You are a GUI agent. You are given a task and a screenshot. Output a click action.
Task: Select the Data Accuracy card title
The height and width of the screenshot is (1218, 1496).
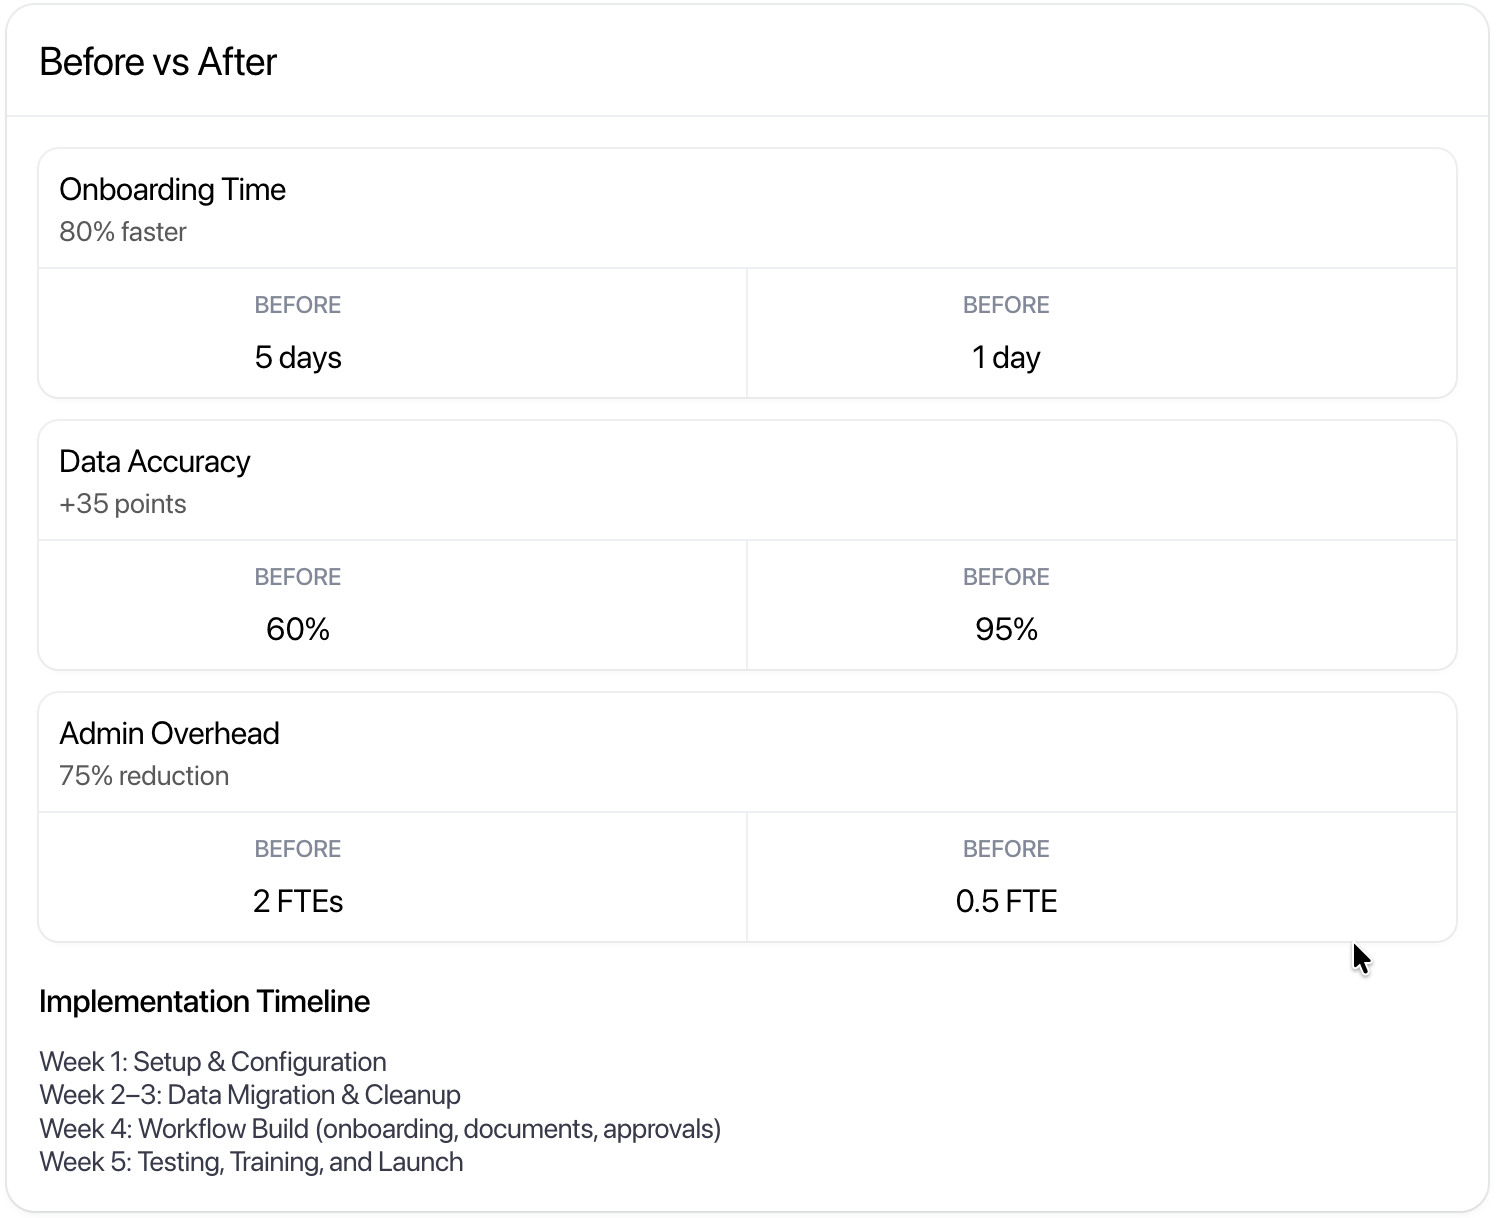point(154,462)
